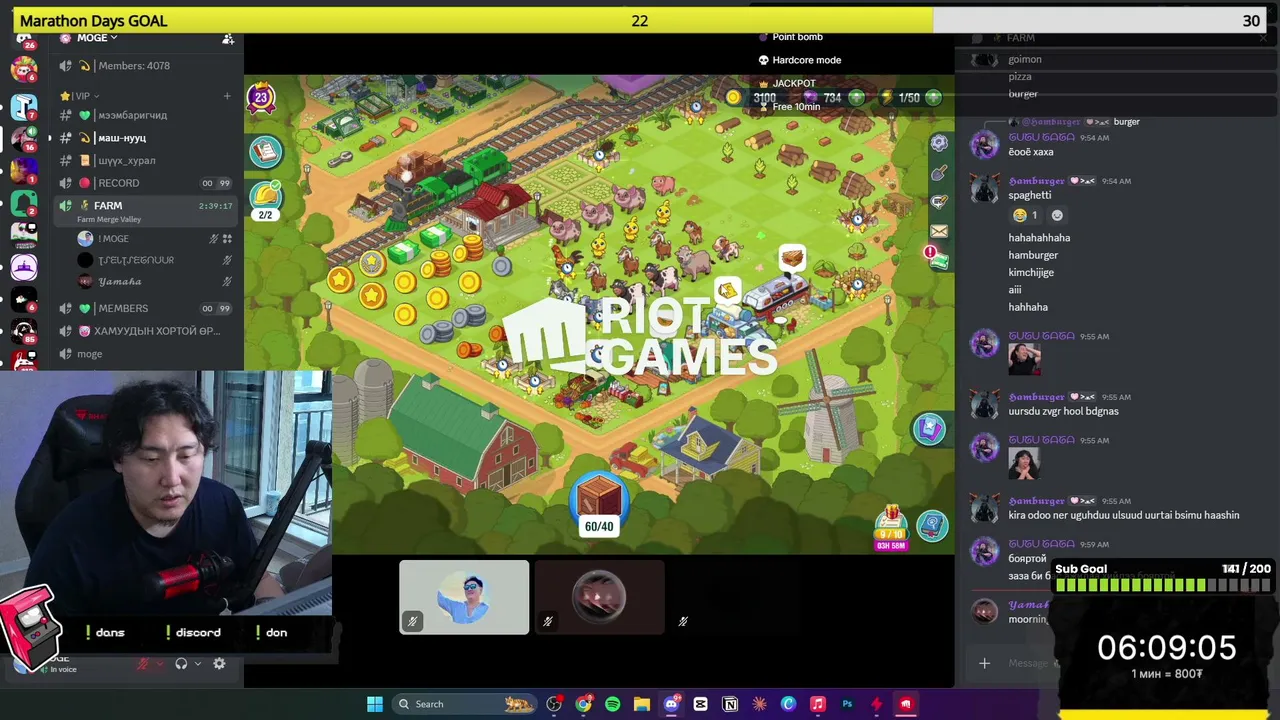1280x720 pixels.
Task: Create a channel in the VIP category
Action: tap(227, 96)
